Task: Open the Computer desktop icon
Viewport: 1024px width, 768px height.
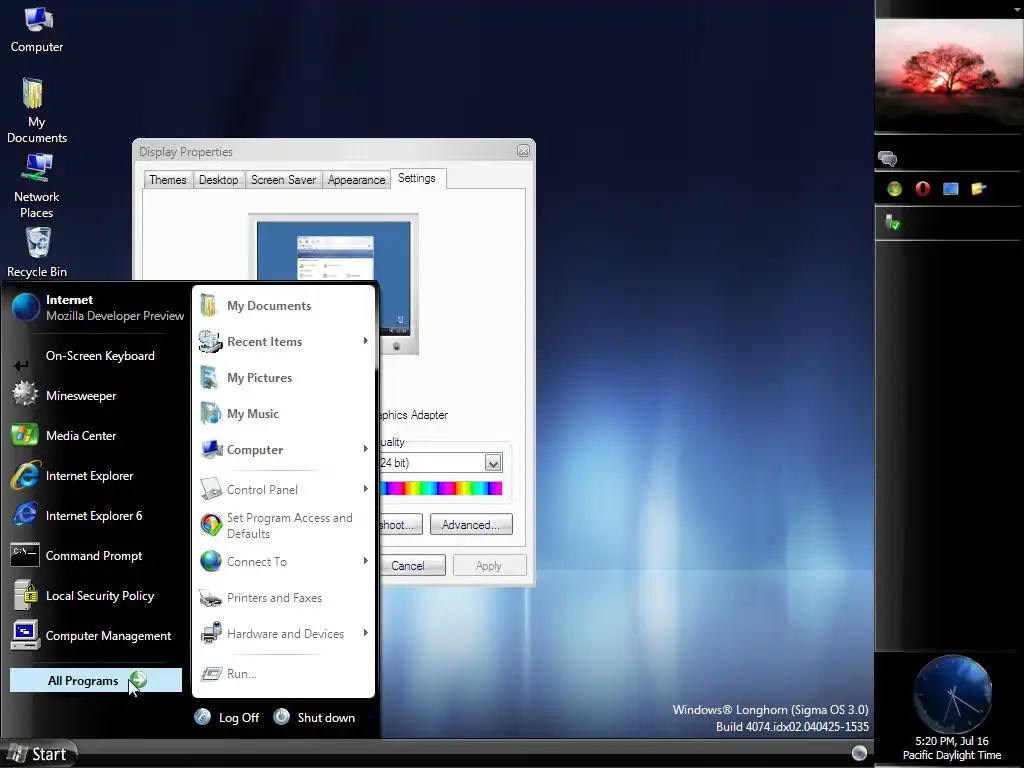Action: pyautogui.click(x=37, y=29)
